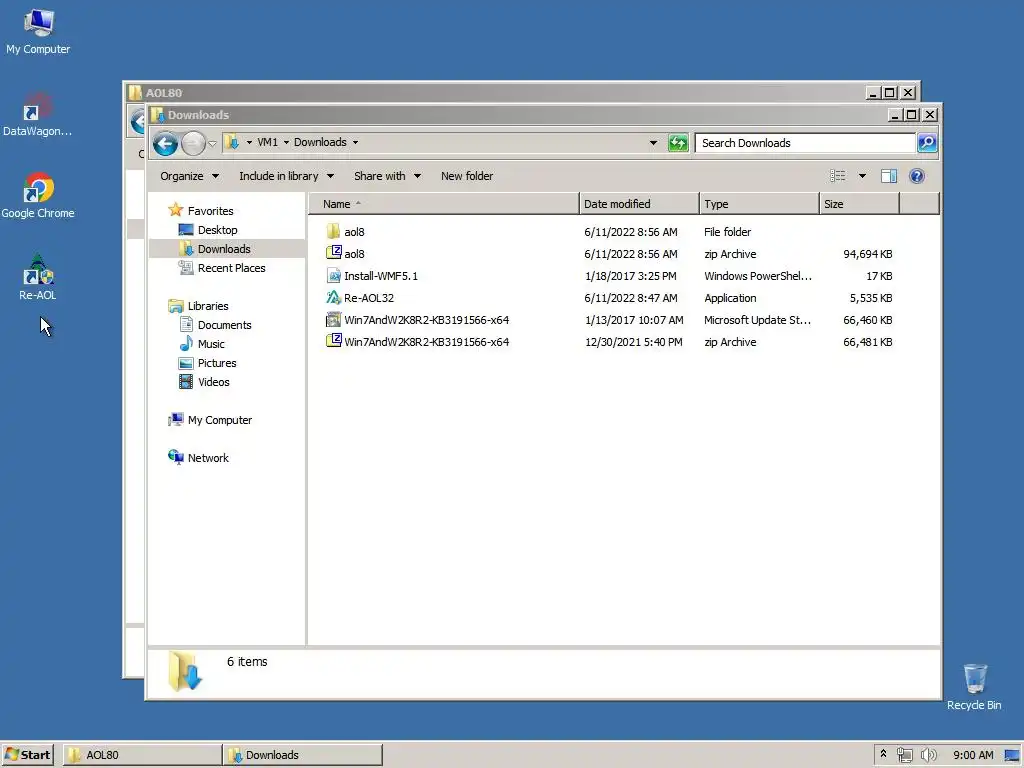
Task: Create a New folder
Action: tap(467, 176)
